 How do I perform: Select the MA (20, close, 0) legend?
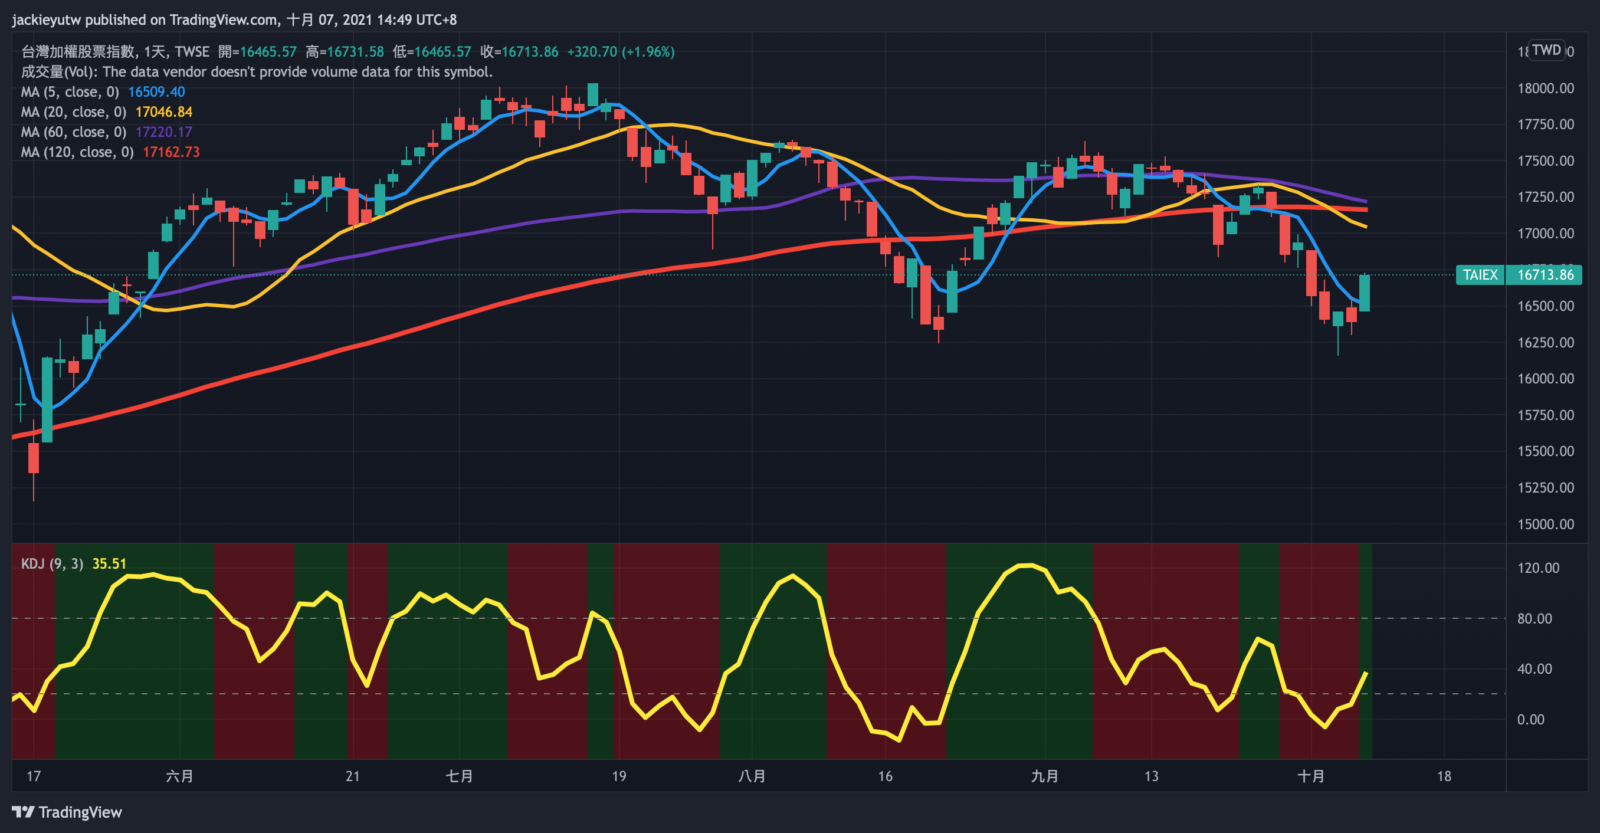click(73, 112)
